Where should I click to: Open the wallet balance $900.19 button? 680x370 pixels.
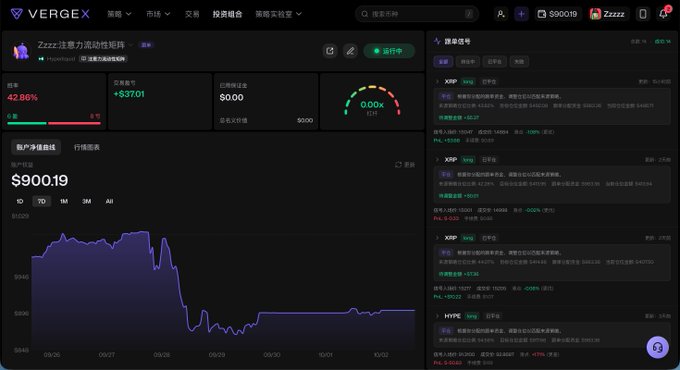pos(557,14)
